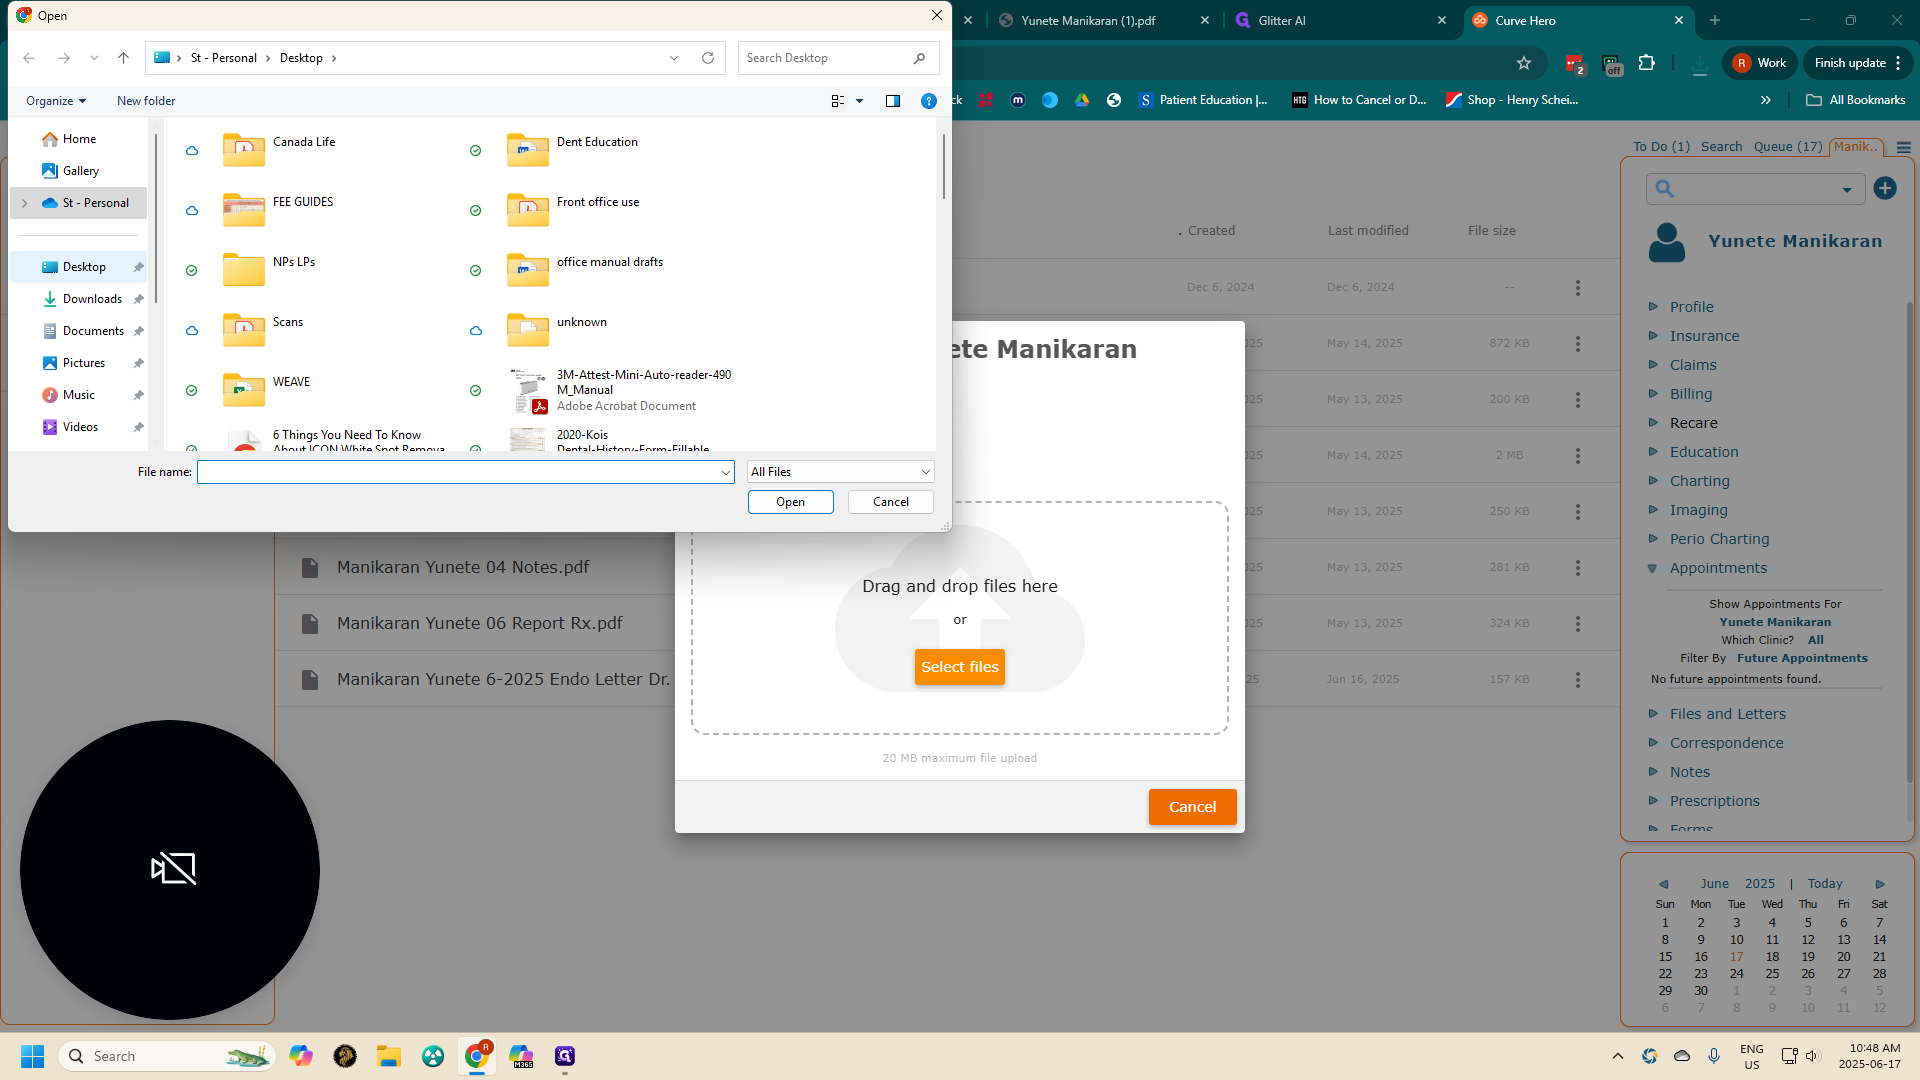The width and height of the screenshot is (1920, 1080).
Task: Open options for Jun 16, 2025 file row
Action: click(x=1578, y=680)
